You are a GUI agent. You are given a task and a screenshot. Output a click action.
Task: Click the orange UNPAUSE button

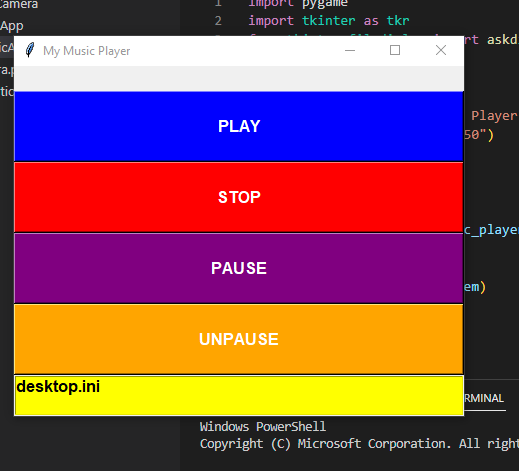239,339
